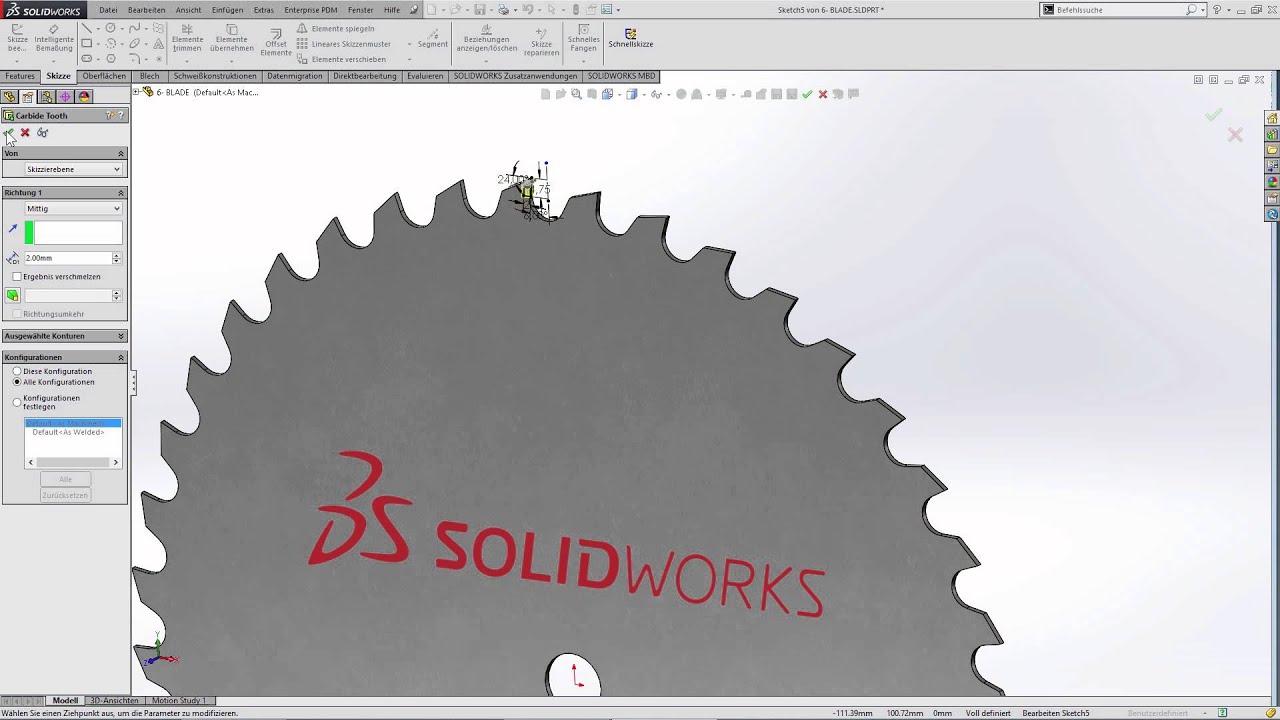Click the Zurücksetzen button
The height and width of the screenshot is (720, 1280).
pos(65,495)
